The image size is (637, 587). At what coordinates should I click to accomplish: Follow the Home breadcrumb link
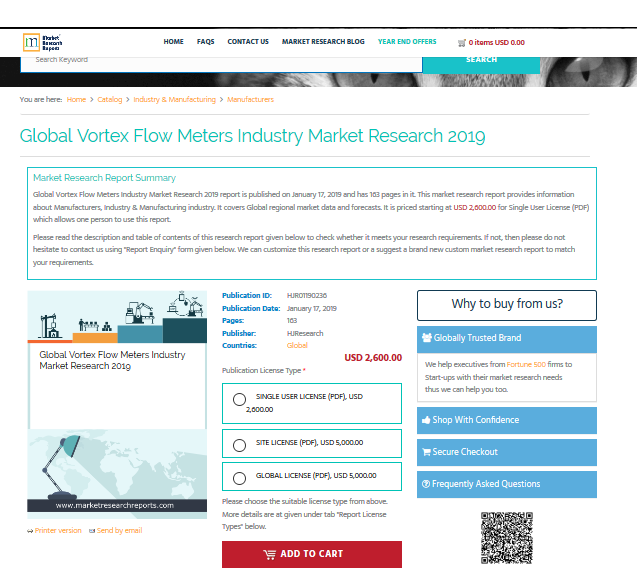point(76,100)
